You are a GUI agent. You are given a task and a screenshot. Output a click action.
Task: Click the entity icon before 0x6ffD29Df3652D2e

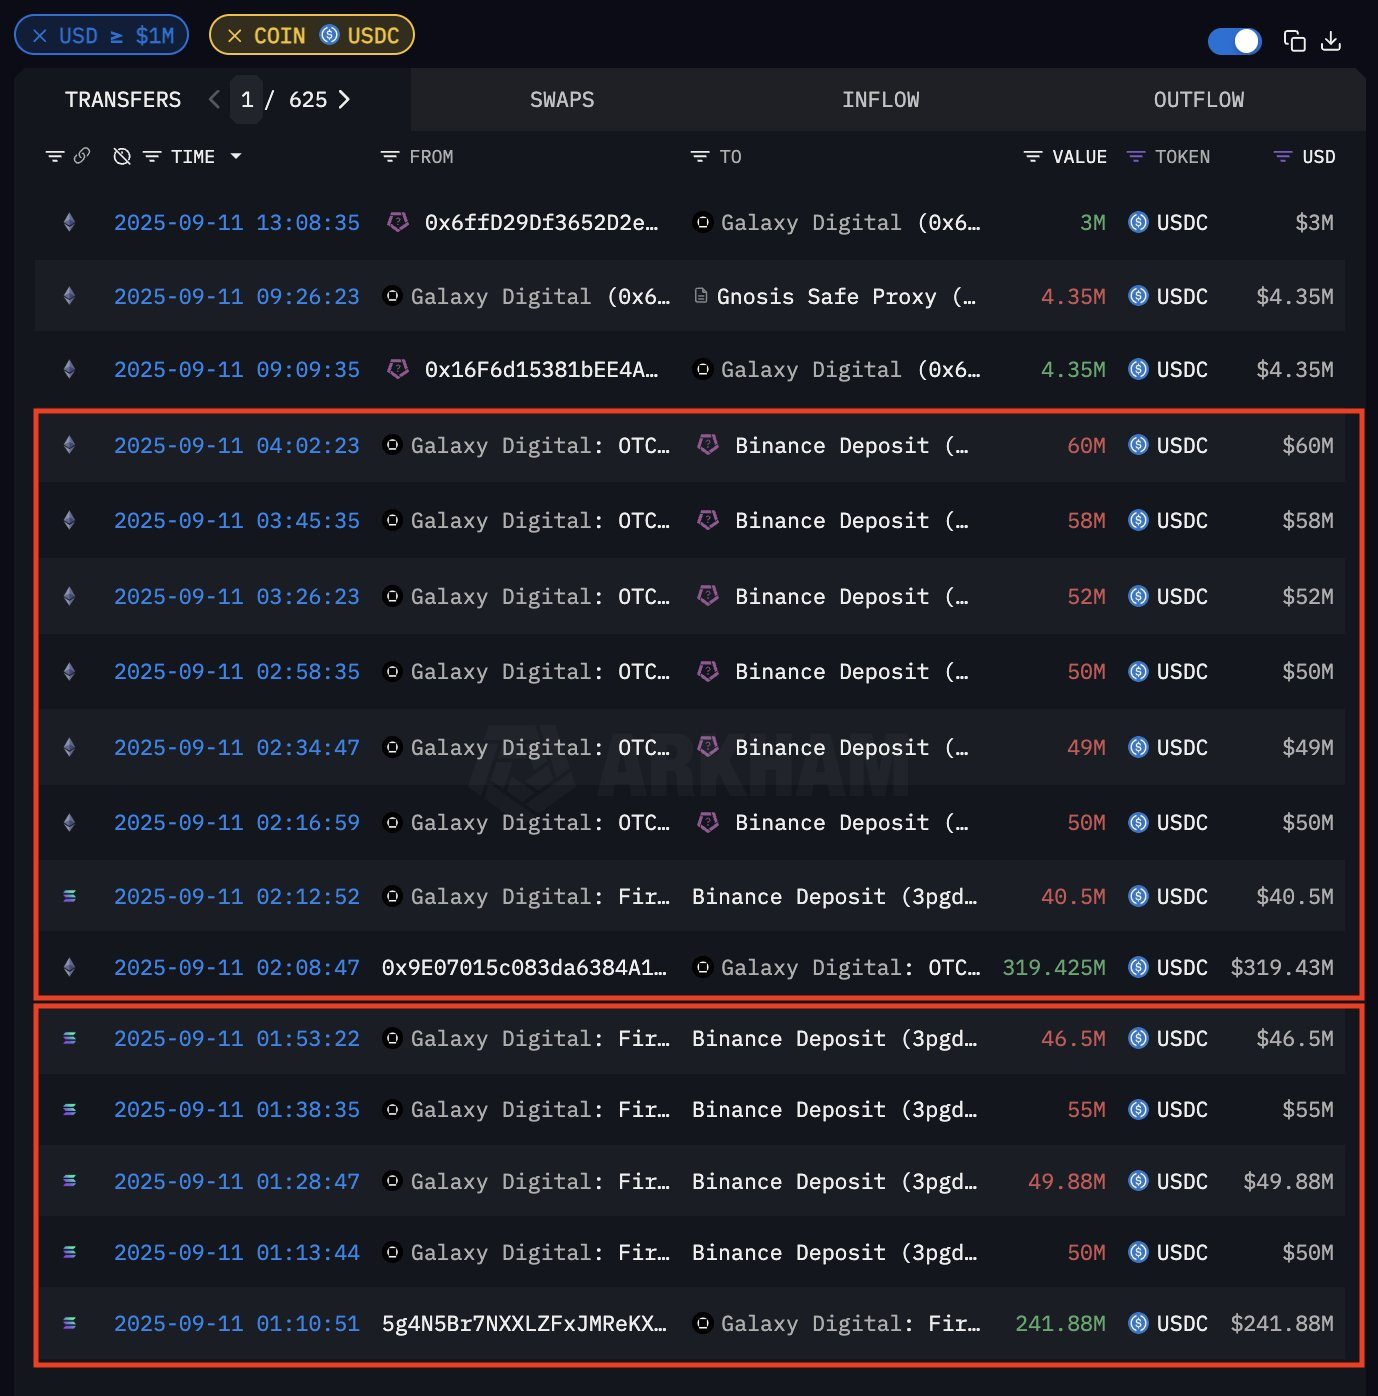click(x=398, y=221)
